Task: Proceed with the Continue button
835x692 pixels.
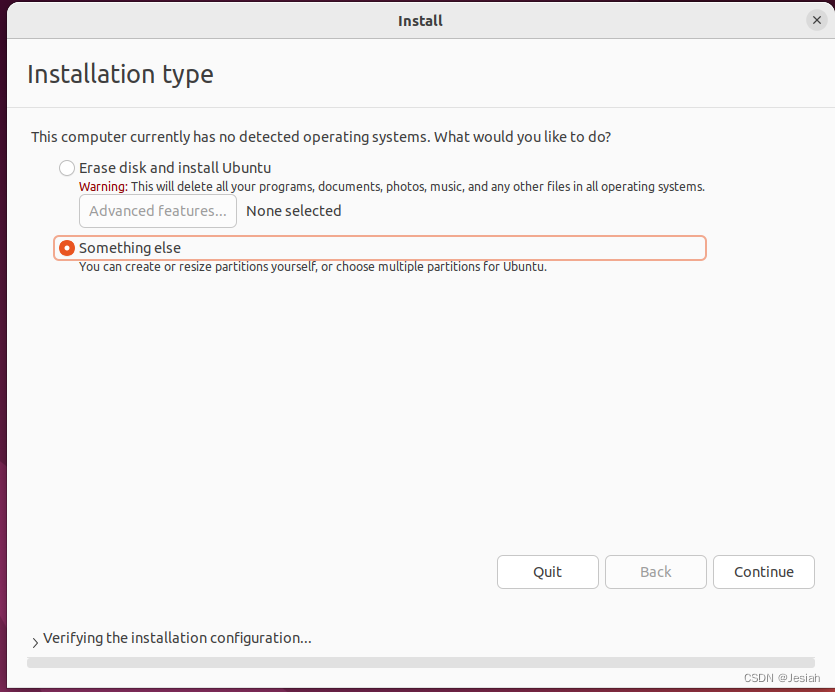Action: click(x=763, y=572)
